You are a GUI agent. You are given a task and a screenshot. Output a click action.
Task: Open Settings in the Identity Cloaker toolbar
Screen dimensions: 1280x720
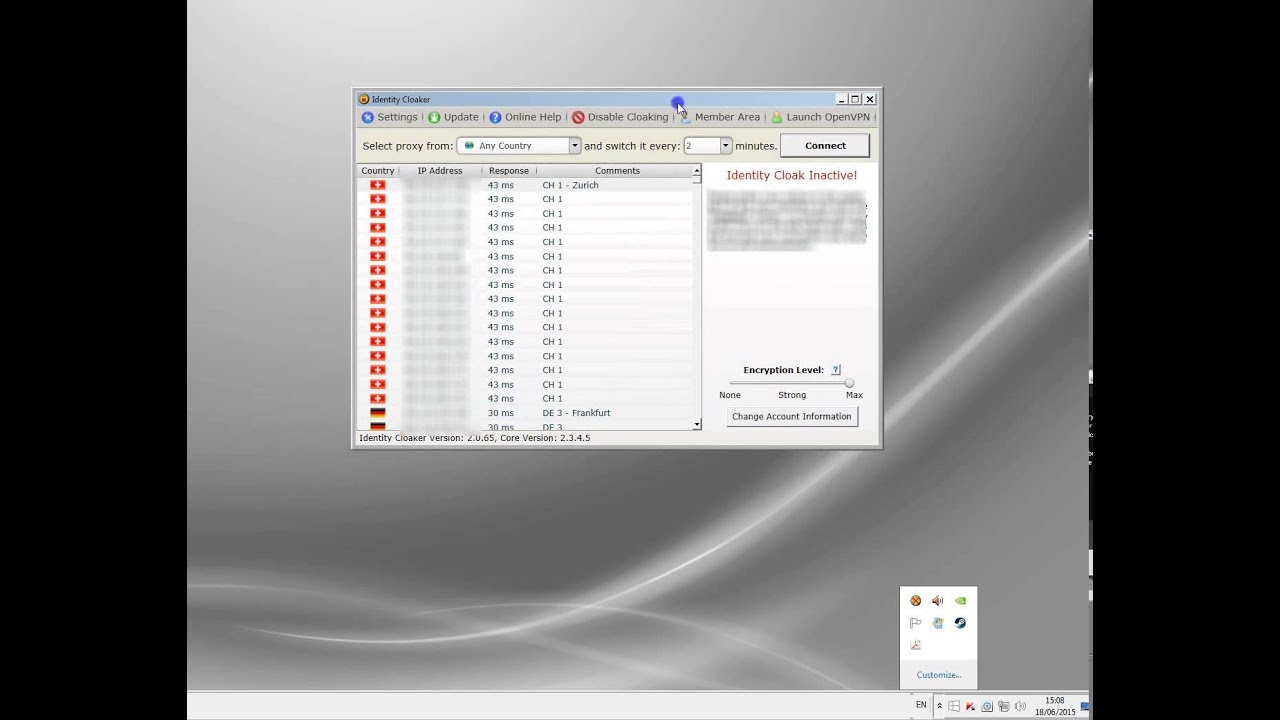click(390, 117)
